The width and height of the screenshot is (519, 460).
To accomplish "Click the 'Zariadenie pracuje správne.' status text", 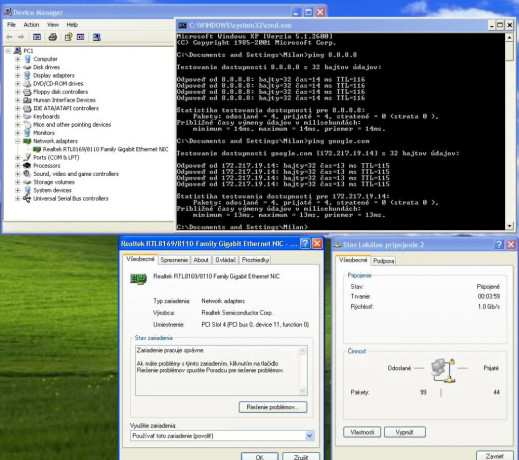I will [171, 350].
